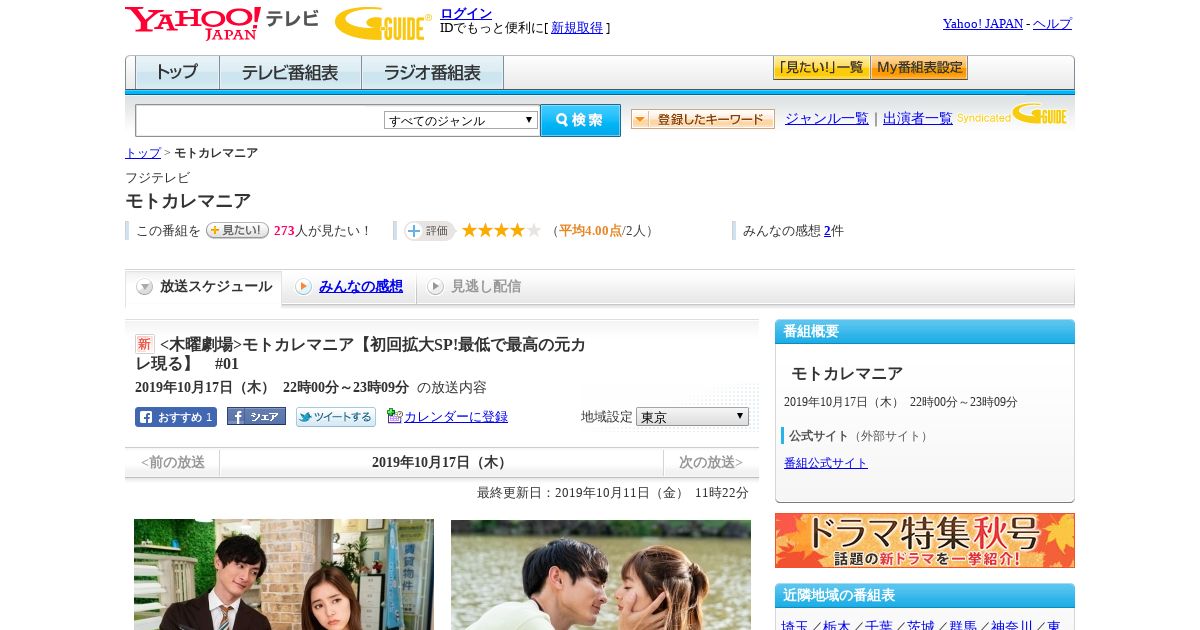
Task: Click the orange play icon beside みんなの感想
Action: (303, 287)
